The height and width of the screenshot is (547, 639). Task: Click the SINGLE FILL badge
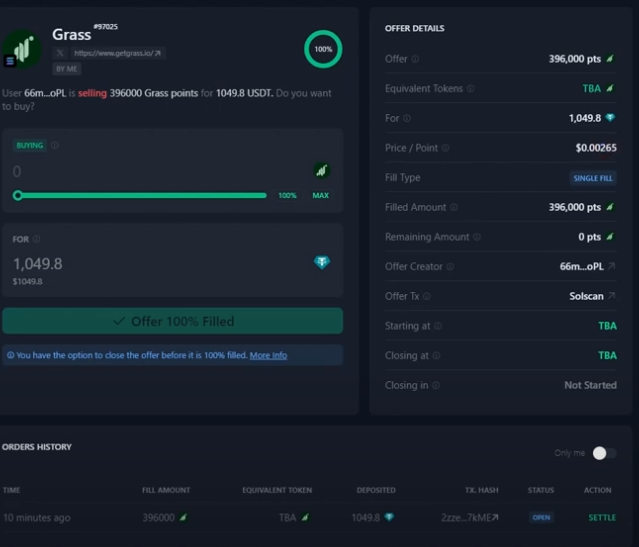593,178
